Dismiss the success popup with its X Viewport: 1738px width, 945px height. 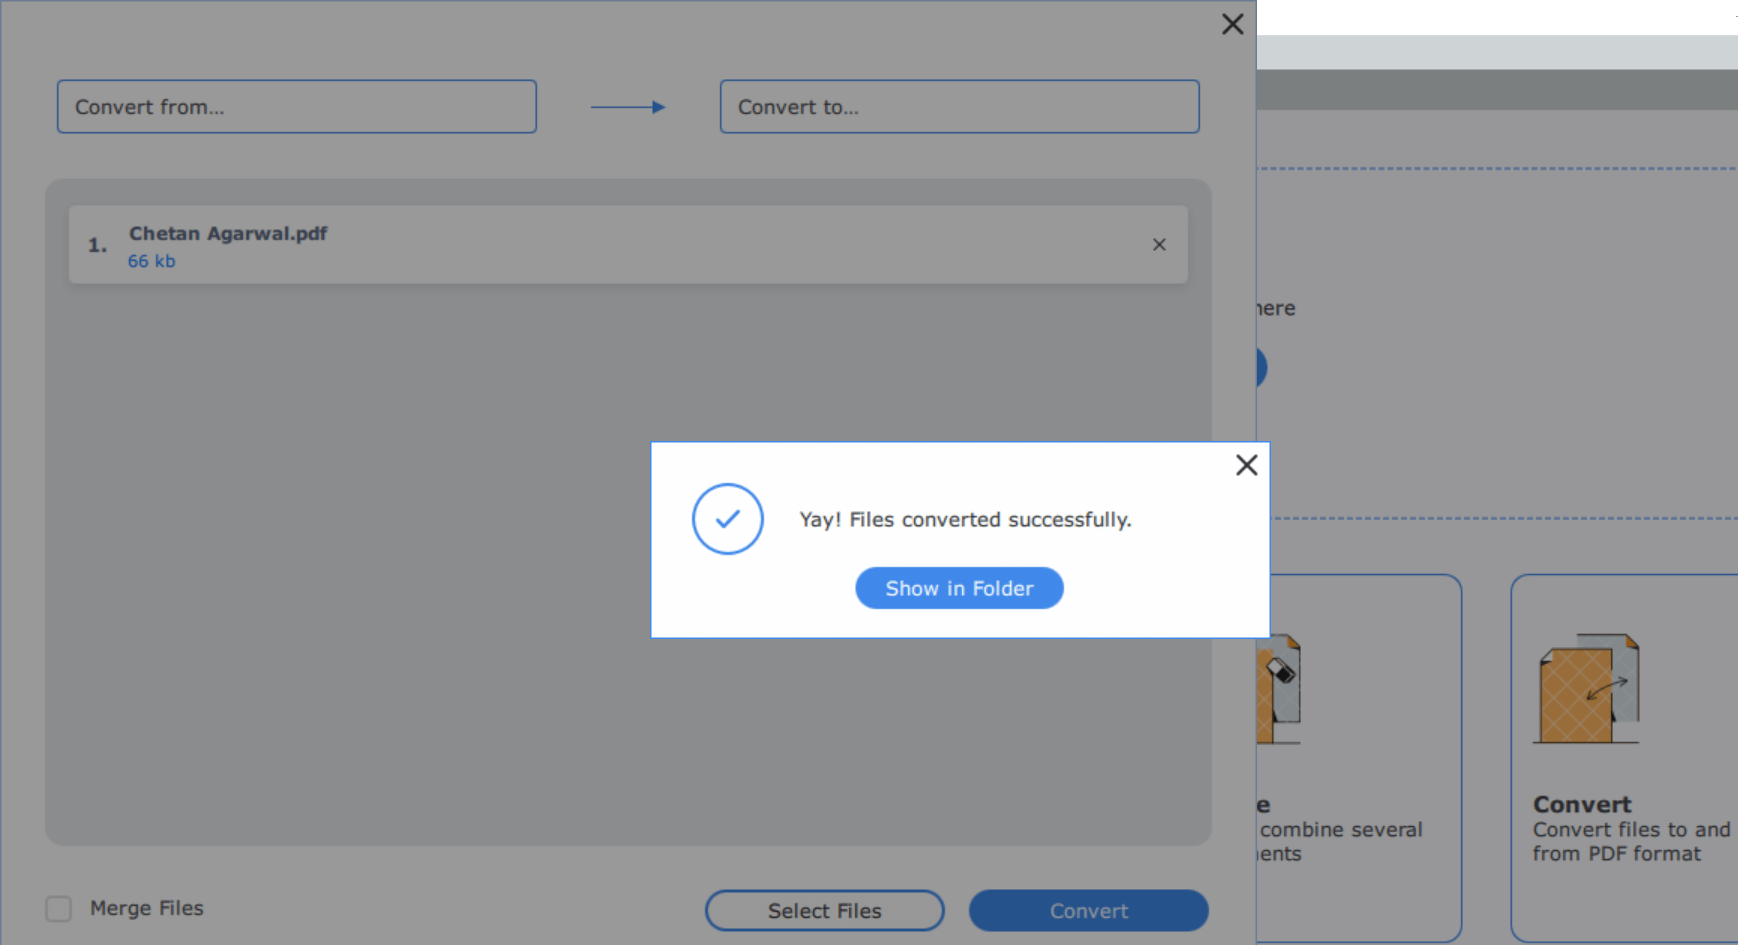tap(1246, 465)
